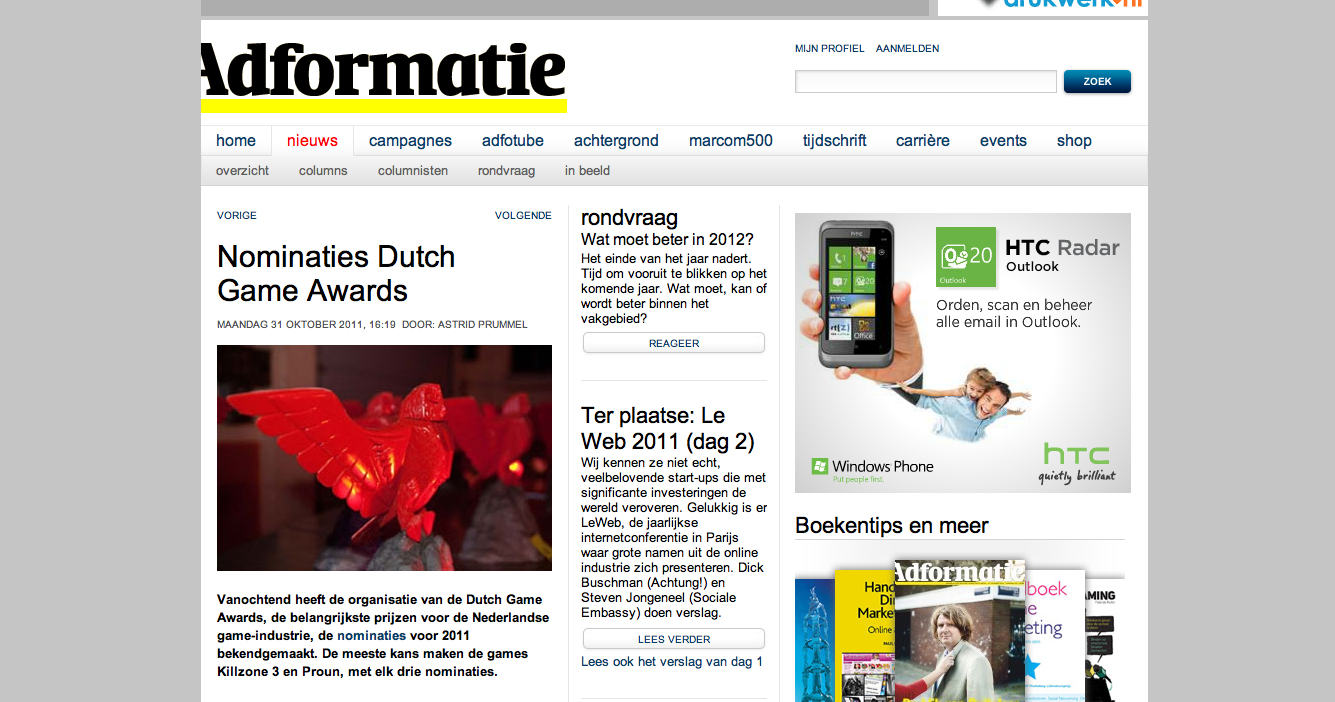
Task: Click the HTC quietly brilliant logo
Action: (1077, 464)
